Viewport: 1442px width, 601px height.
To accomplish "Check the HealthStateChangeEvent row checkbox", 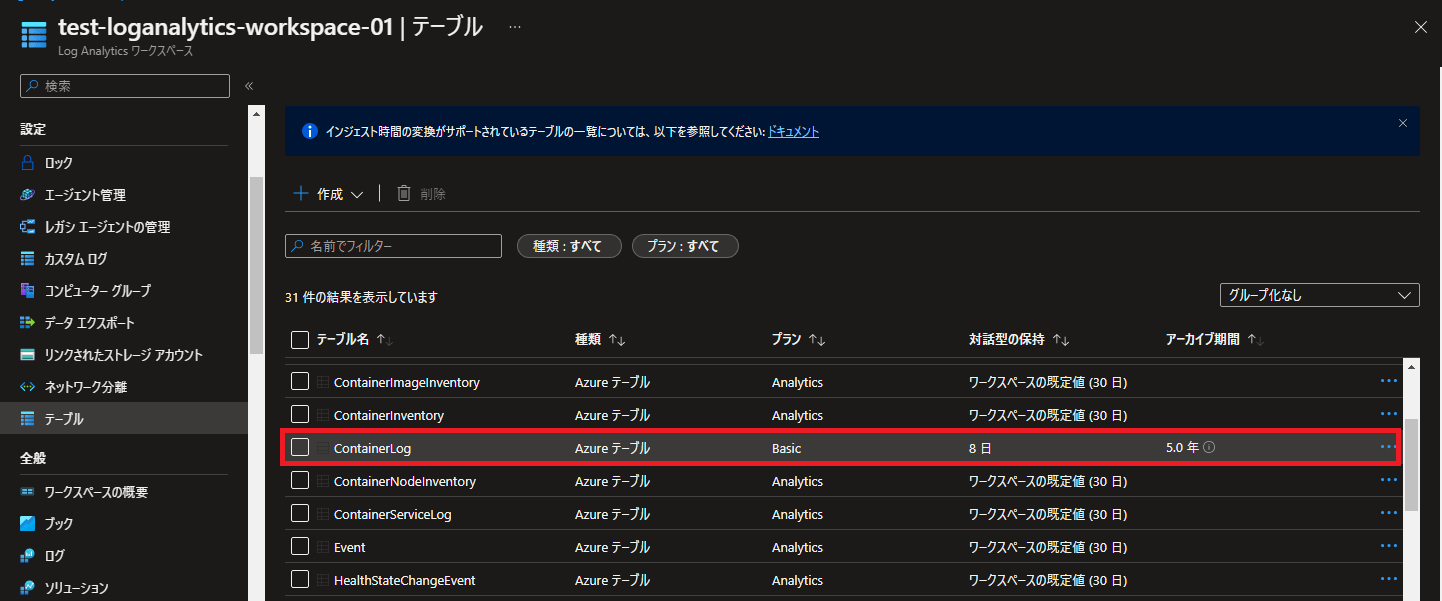I will point(300,579).
